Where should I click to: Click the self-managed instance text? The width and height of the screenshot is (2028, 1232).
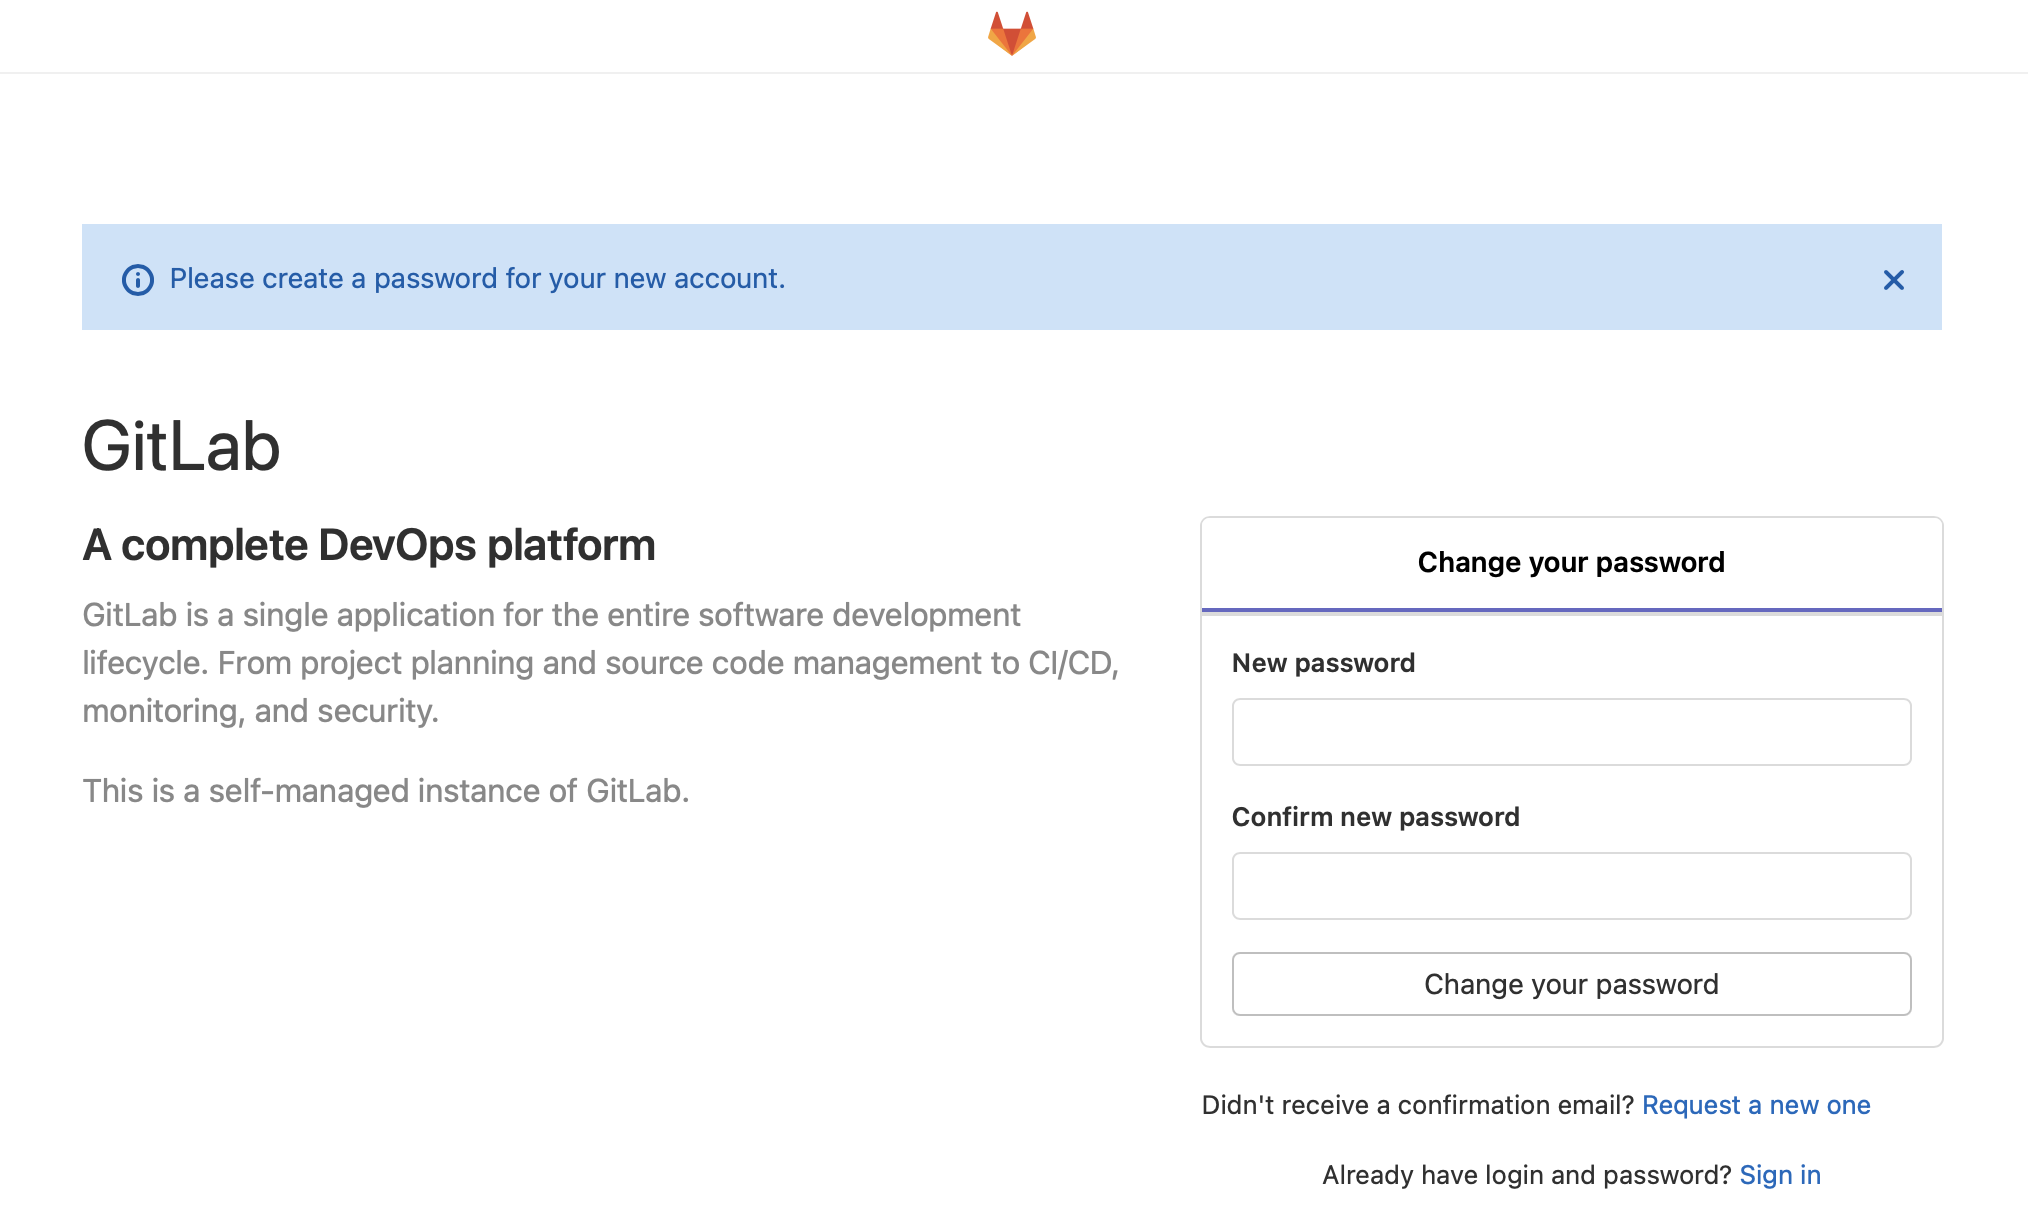pos(386,790)
